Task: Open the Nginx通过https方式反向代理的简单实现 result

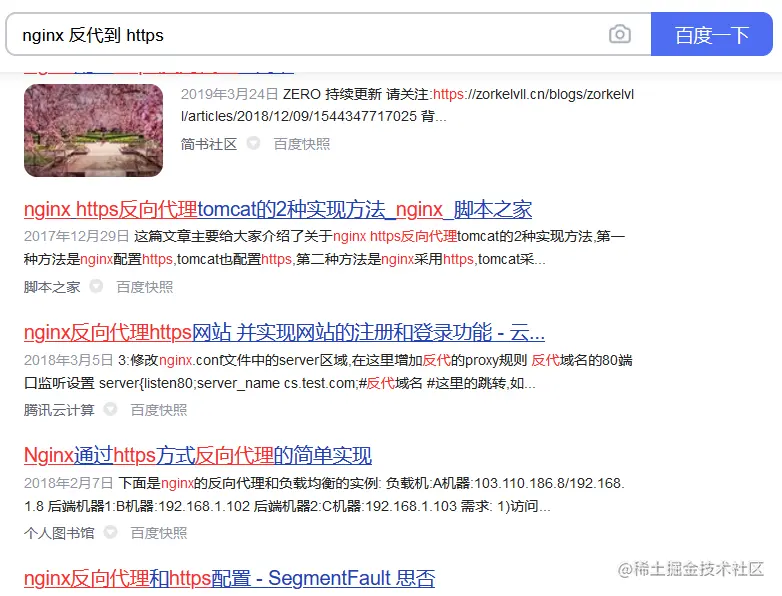Action: [198, 455]
